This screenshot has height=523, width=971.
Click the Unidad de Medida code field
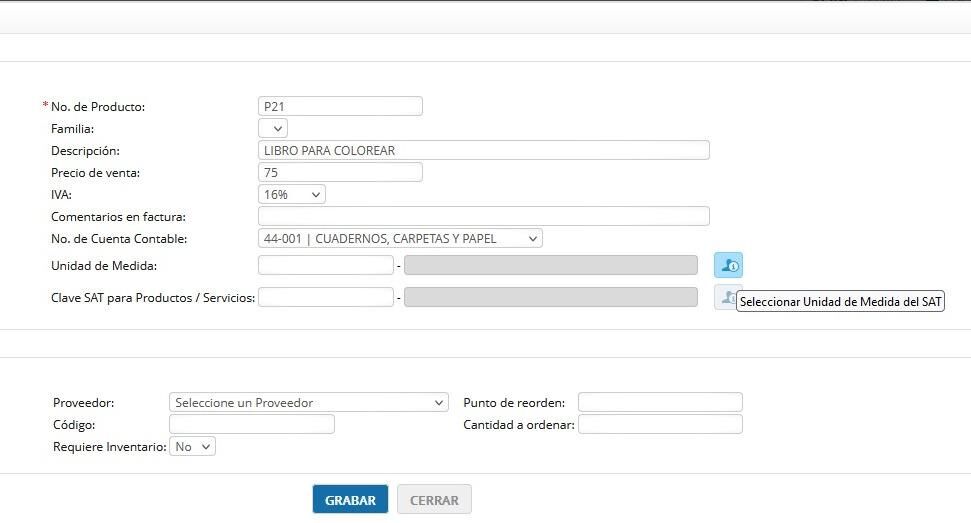[x=326, y=265]
